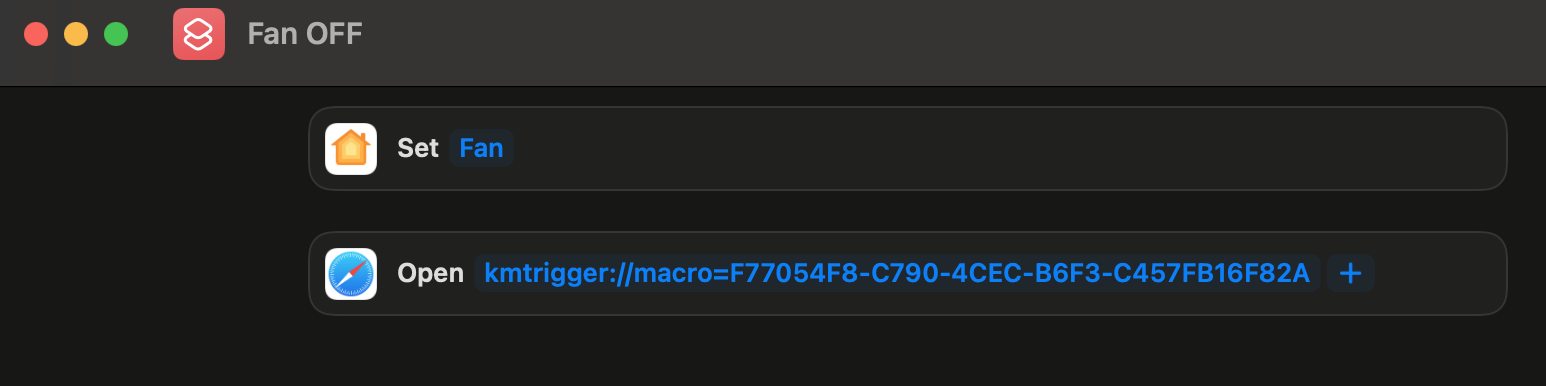Click empty title bar right of Fan OFF
Screen dimensions: 1546x386
(950, 34)
